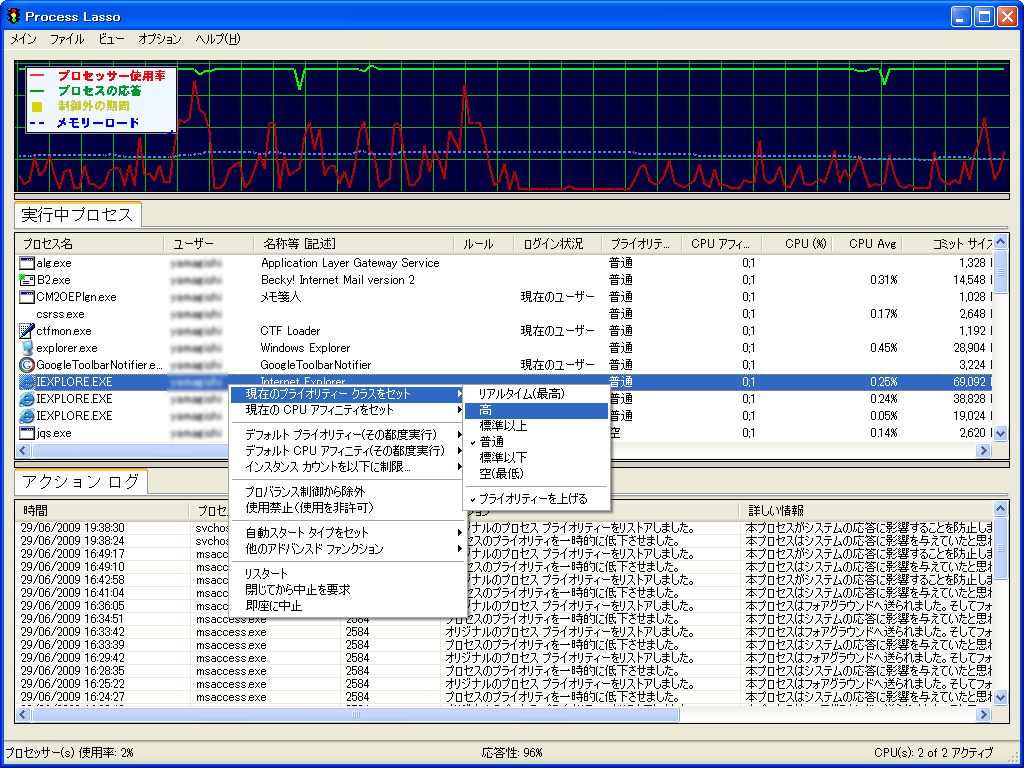Sort by the 名称等 [記述] column header

(x=354, y=244)
